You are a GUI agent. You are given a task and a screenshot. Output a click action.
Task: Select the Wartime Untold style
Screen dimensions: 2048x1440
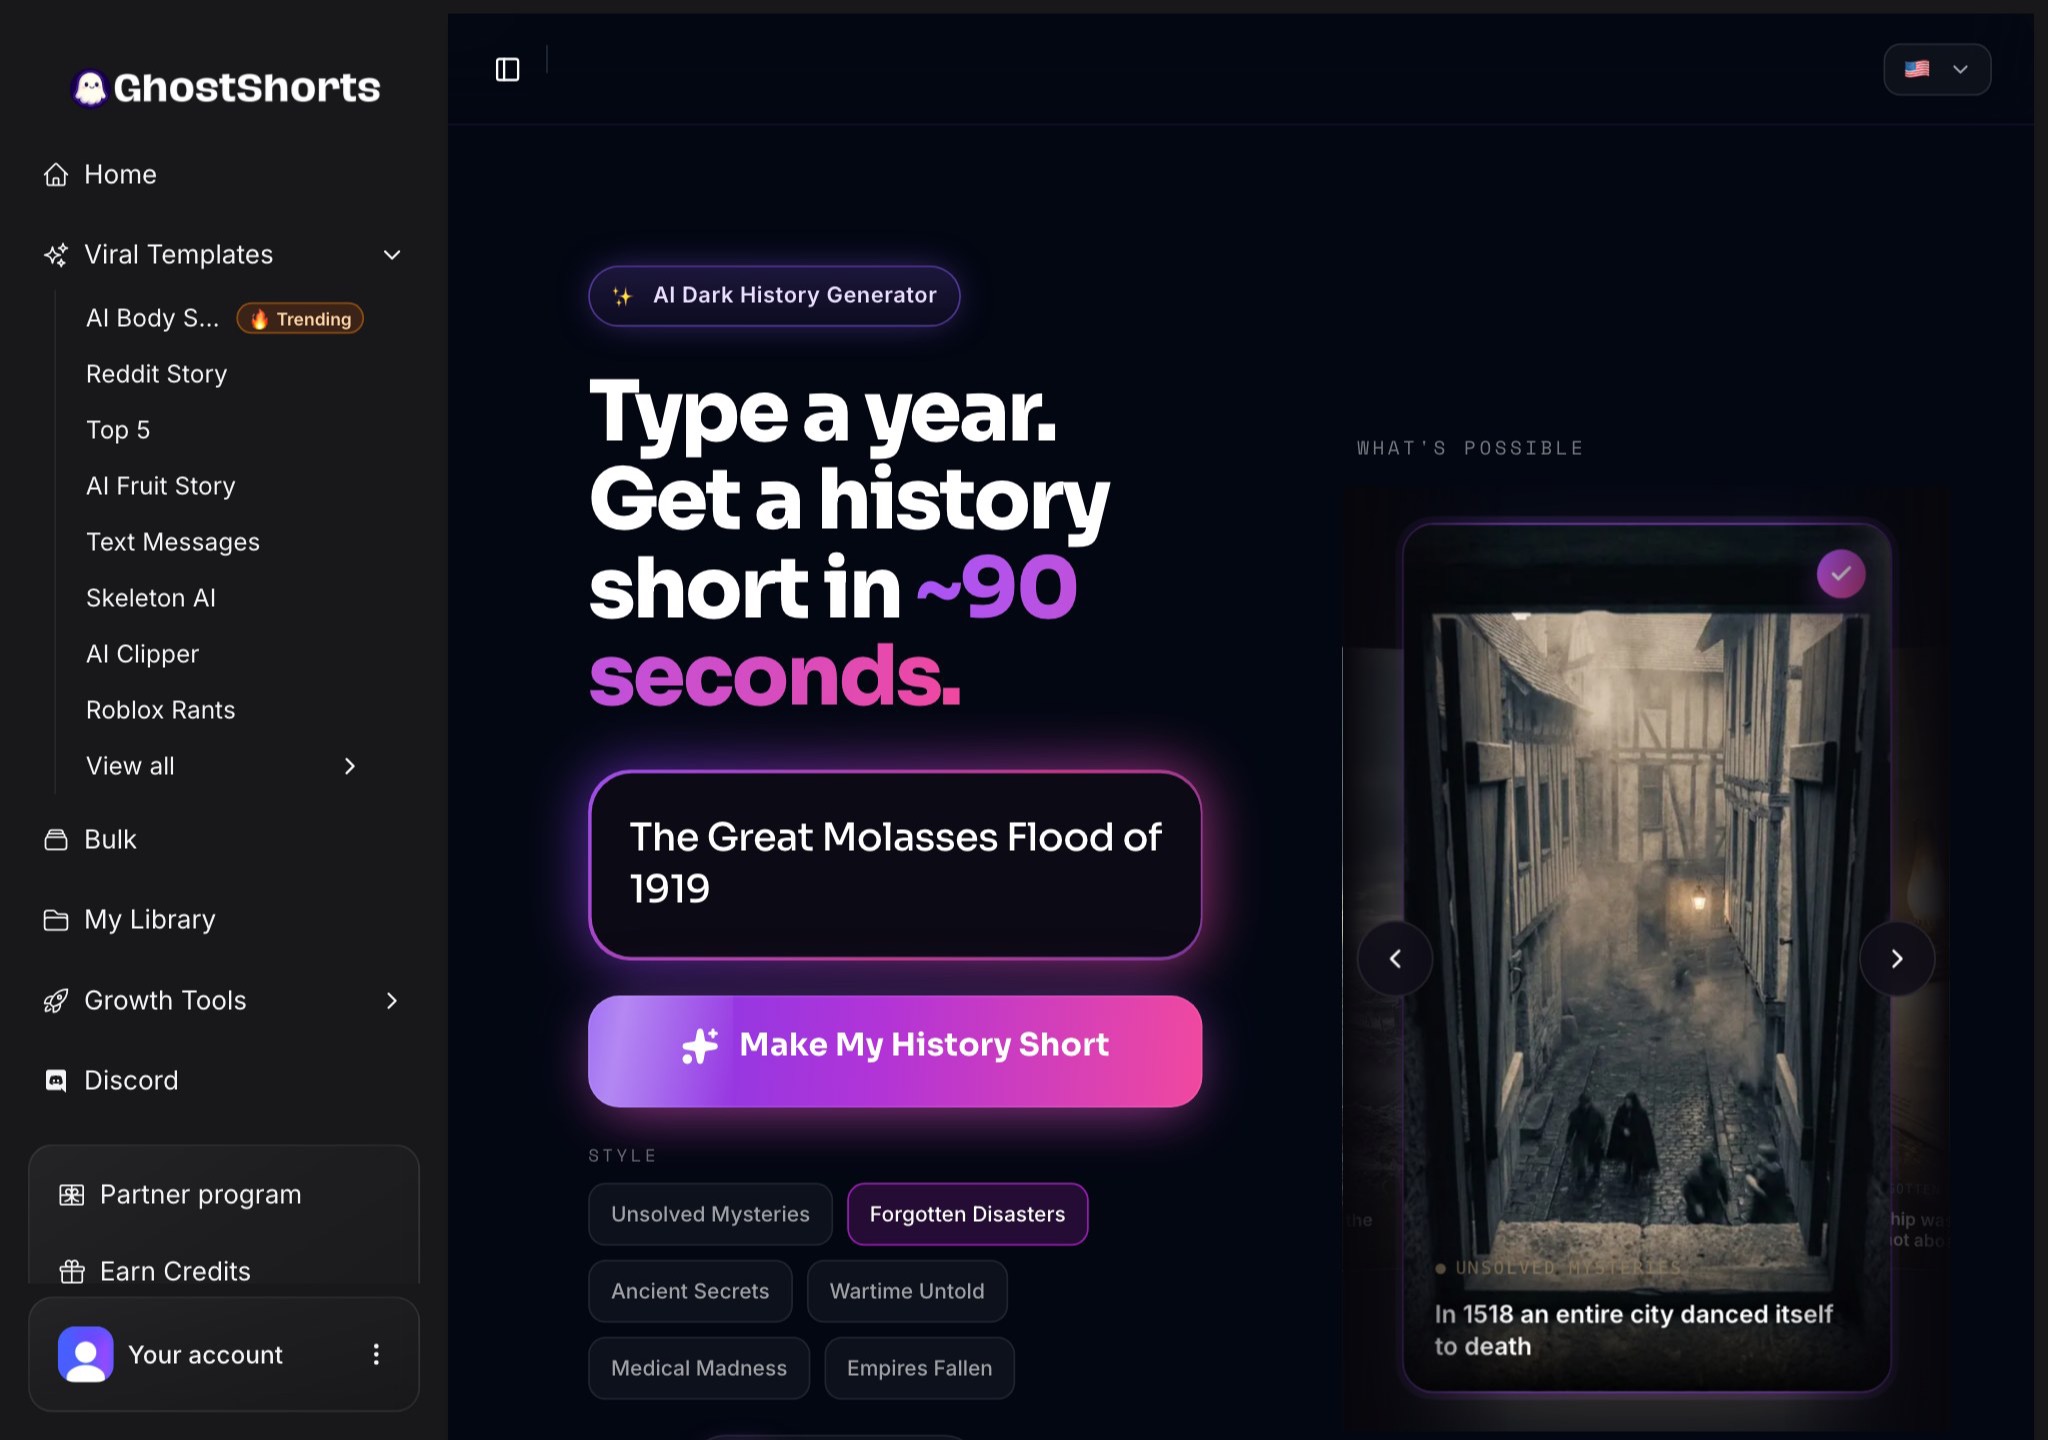coord(907,1291)
